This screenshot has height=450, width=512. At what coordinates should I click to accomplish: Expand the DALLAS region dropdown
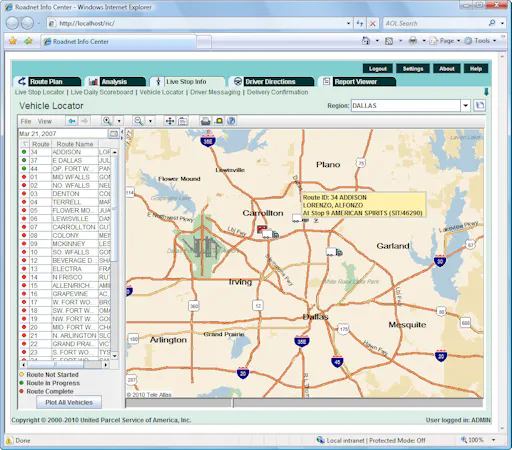(465, 106)
